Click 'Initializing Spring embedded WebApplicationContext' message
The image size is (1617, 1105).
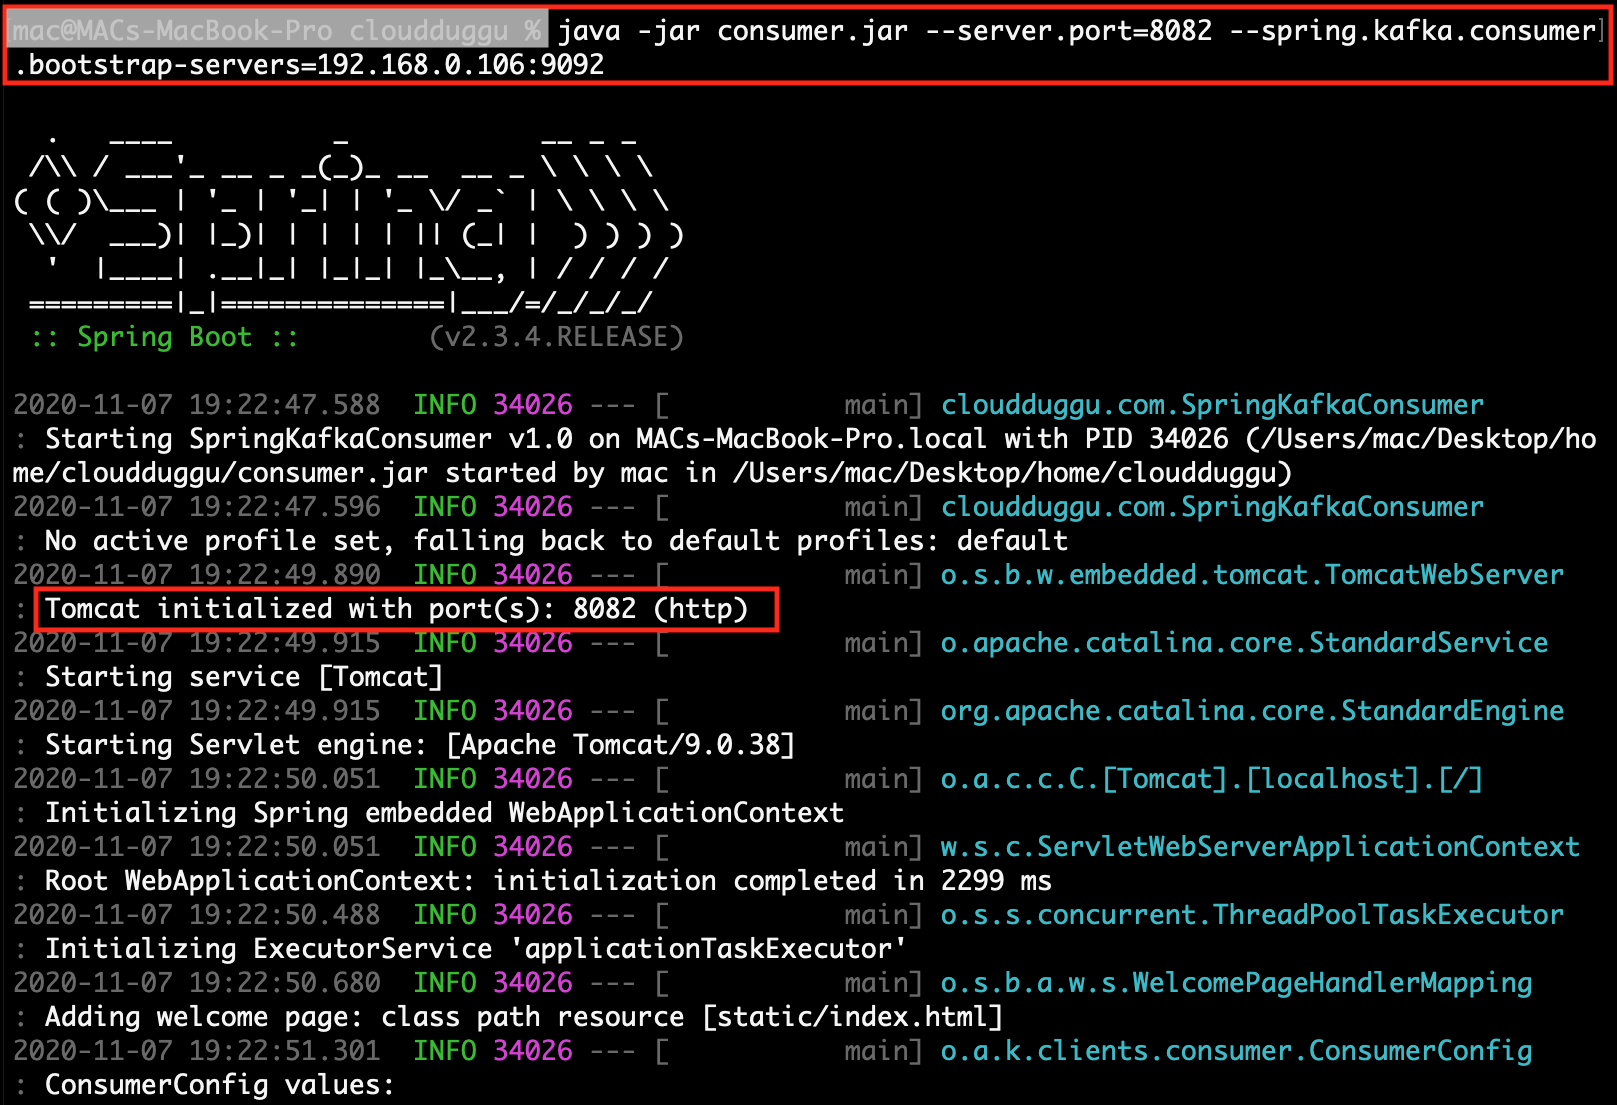tap(444, 813)
